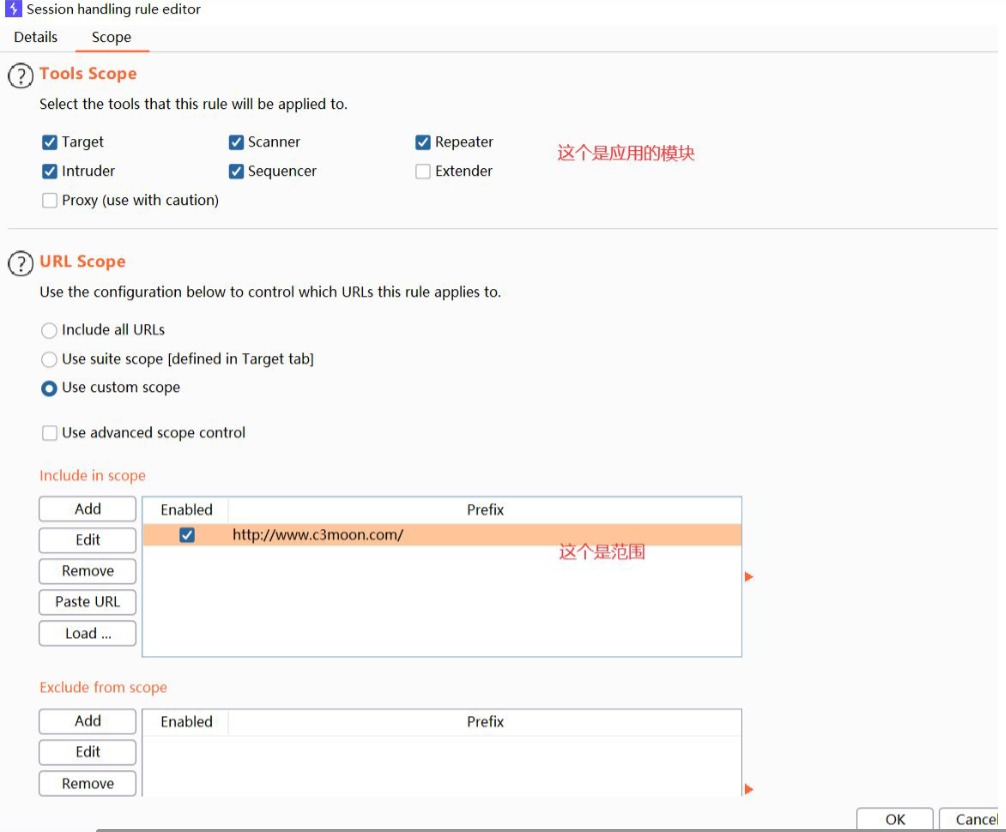
Task: Tick Use advanced scope control checkbox
Action: tap(50, 433)
